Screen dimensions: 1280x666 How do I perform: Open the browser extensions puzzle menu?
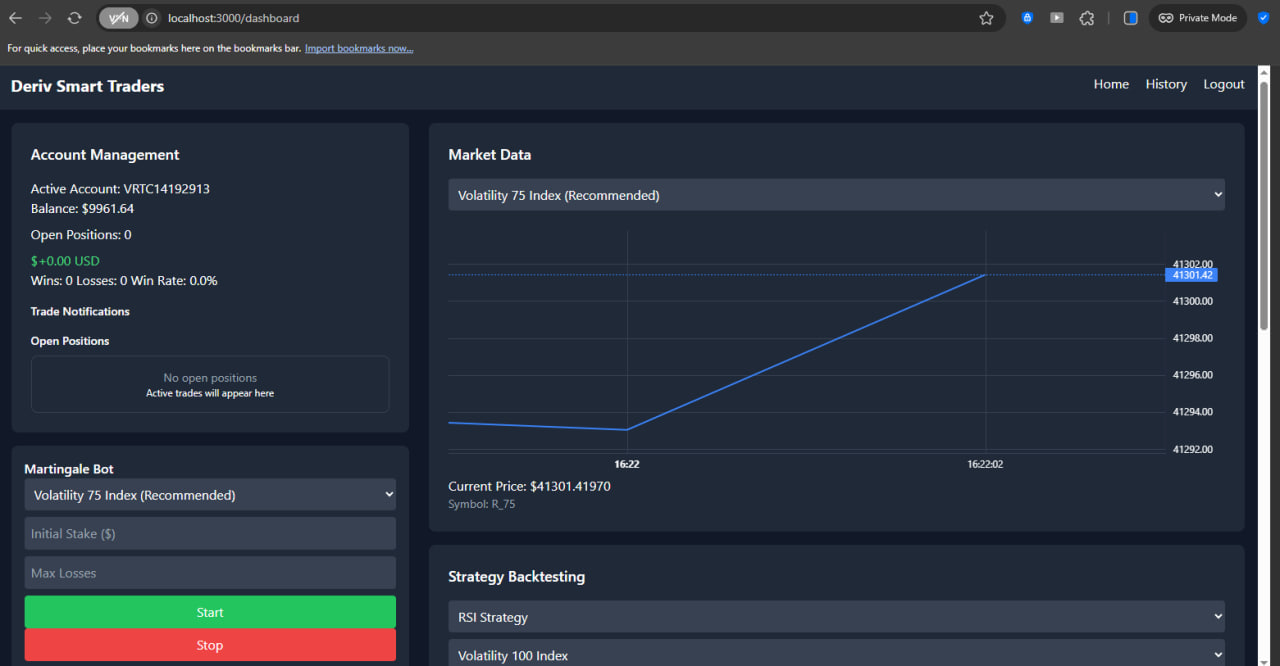click(1087, 17)
